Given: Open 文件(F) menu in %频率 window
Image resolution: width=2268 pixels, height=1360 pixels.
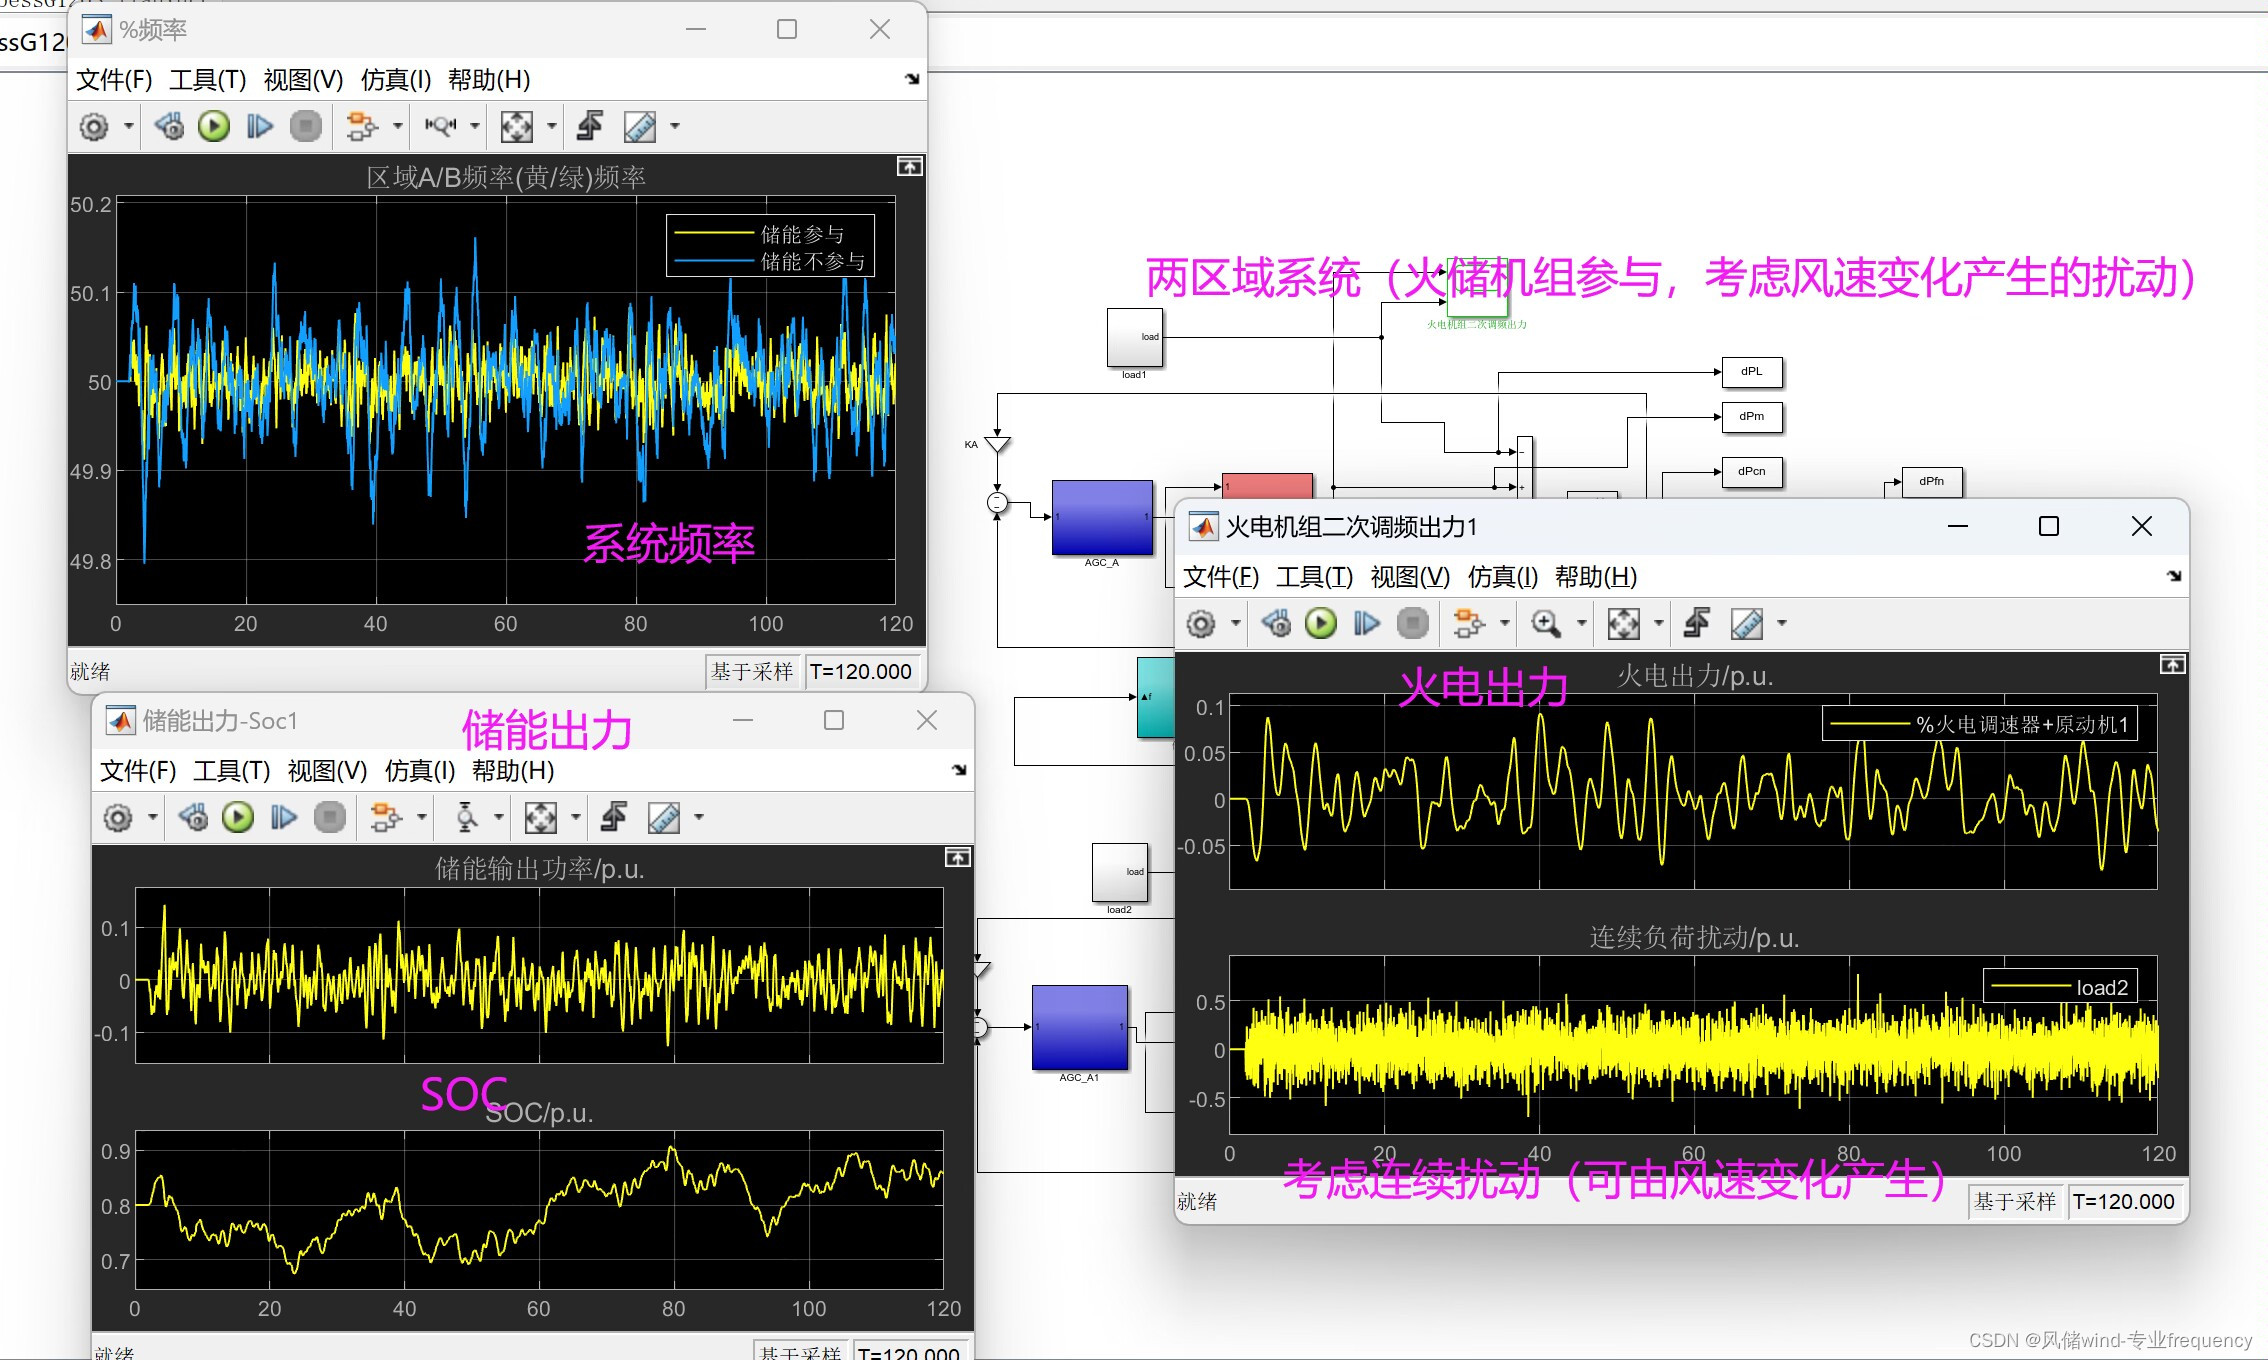Looking at the screenshot, I should tap(114, 80).
